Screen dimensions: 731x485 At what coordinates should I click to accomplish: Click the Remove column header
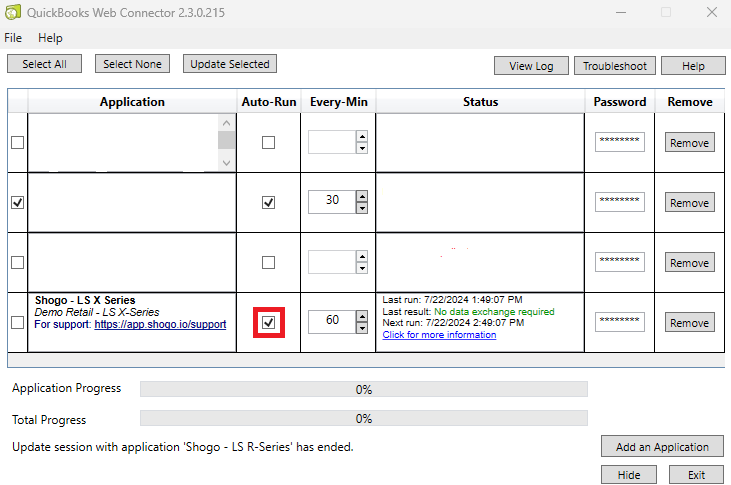690,102
